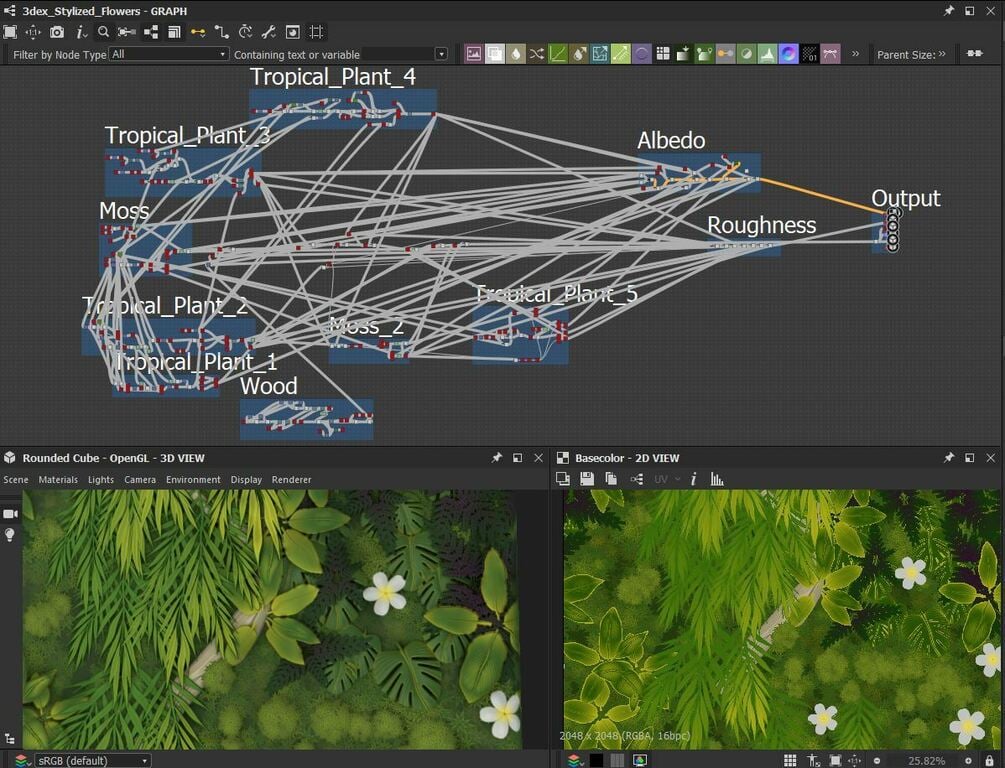Open the graph info display options
Screen dimensions: 1005x768
tap(81, 32)
